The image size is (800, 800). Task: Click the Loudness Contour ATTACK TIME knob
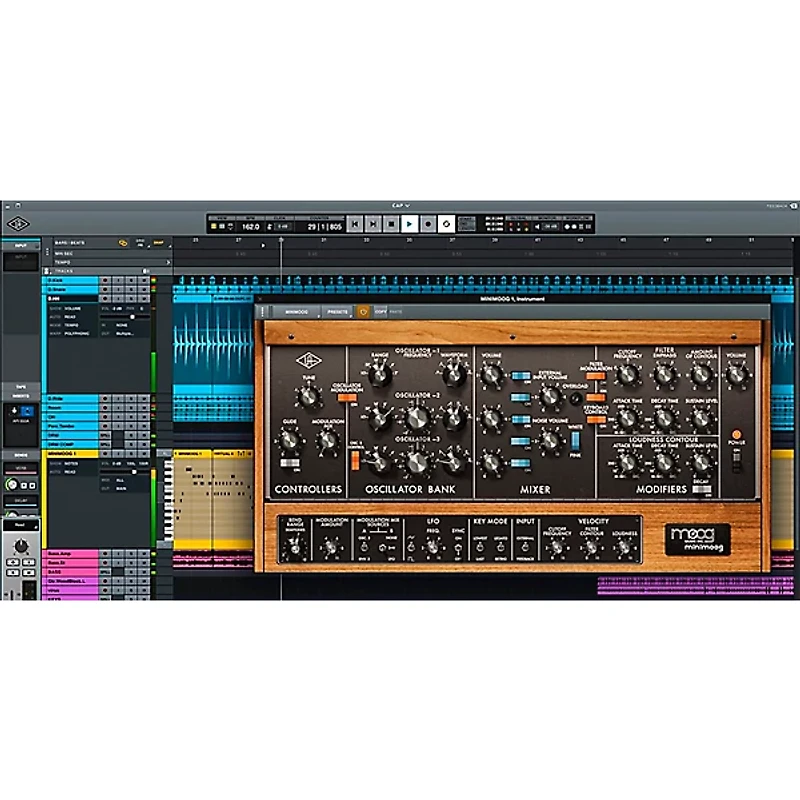pos(627,463)
